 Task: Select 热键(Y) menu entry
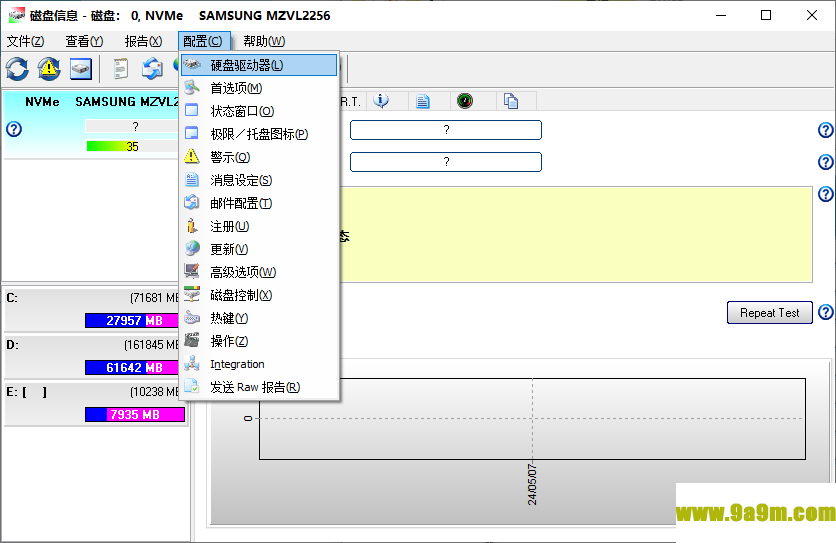point(259,318)
